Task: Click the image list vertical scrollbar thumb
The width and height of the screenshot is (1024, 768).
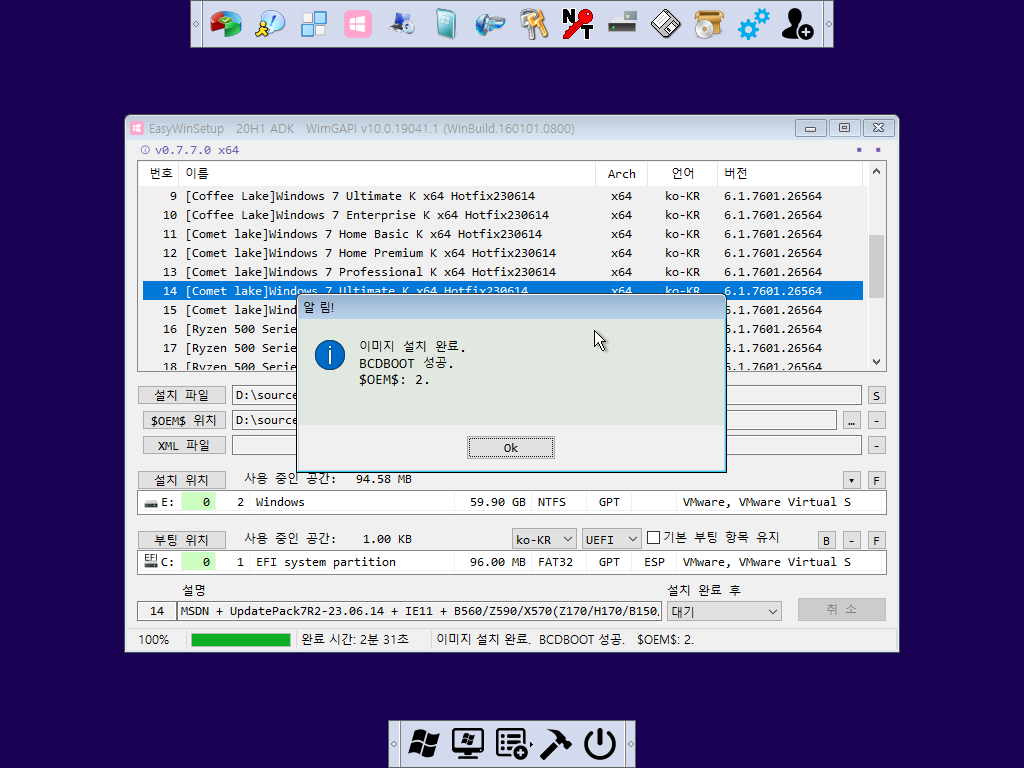Action: tap(876, 266)
